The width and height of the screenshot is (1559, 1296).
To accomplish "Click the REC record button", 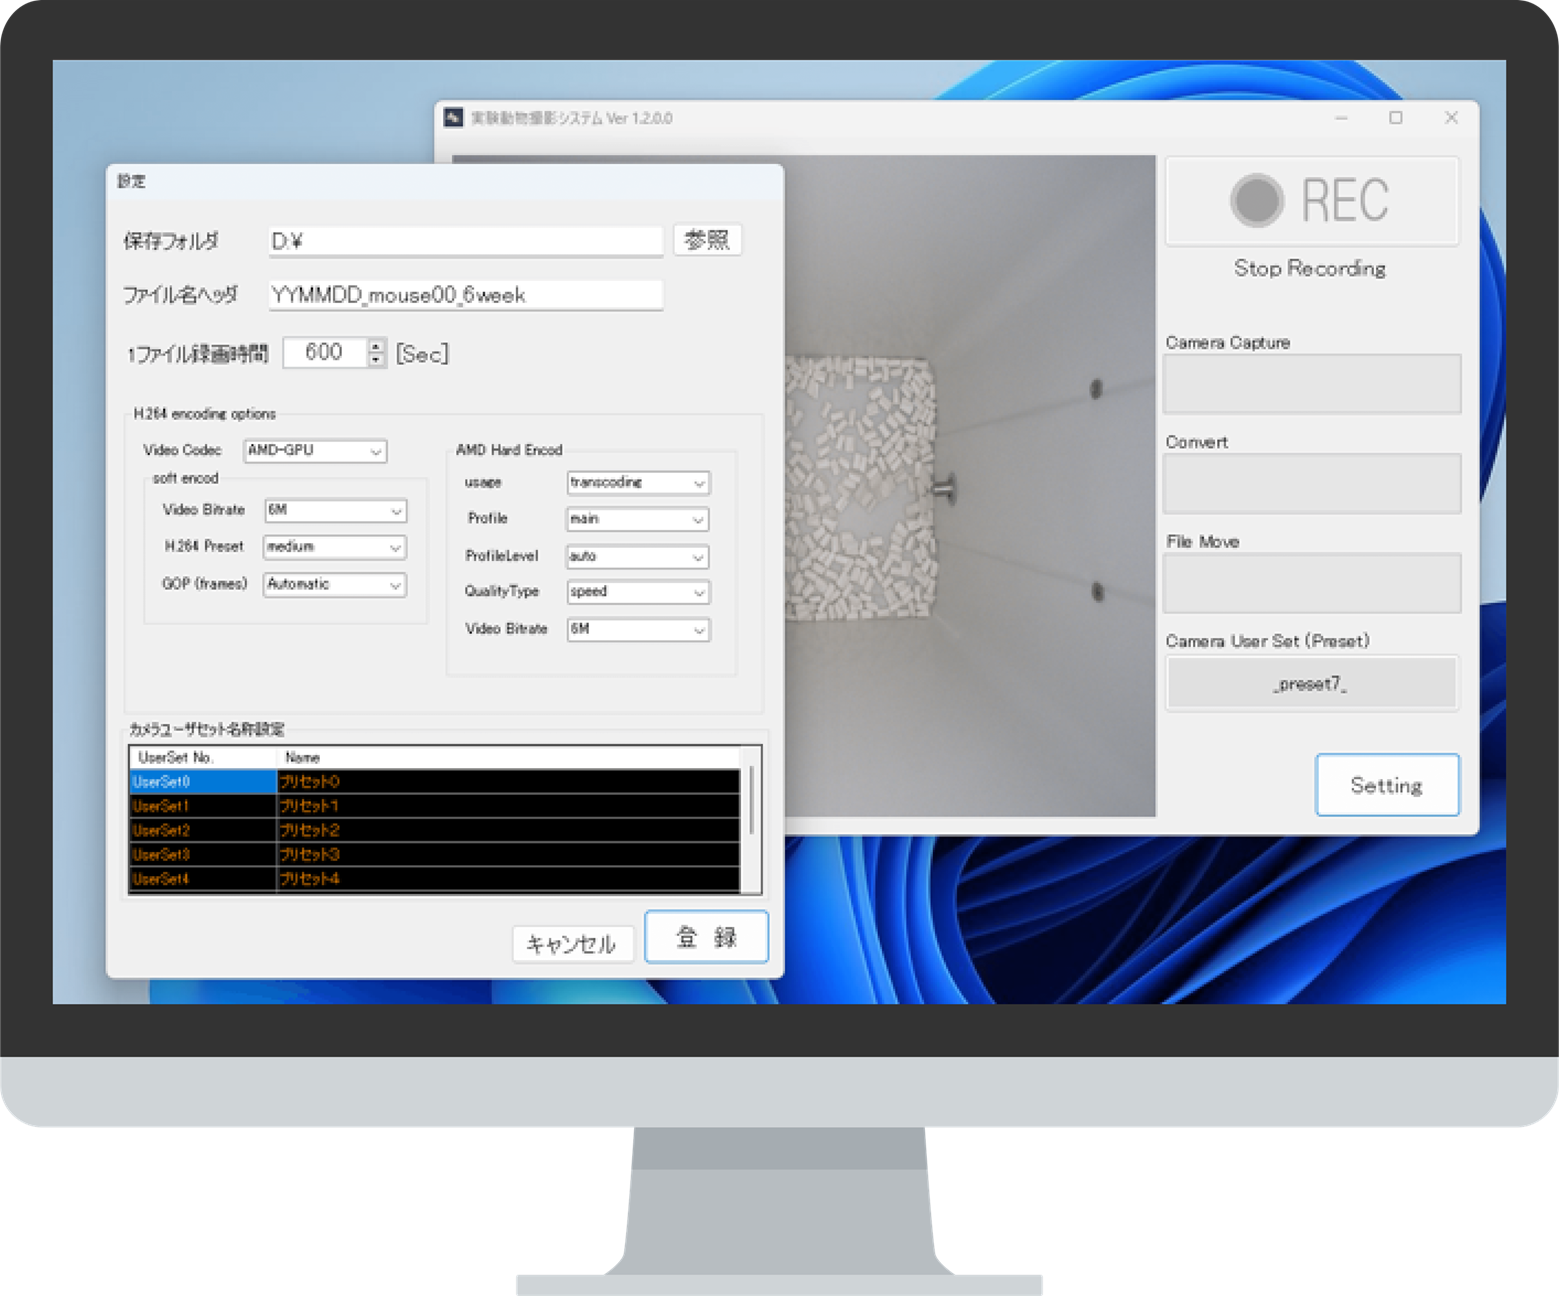I will tap(1311, 201).
